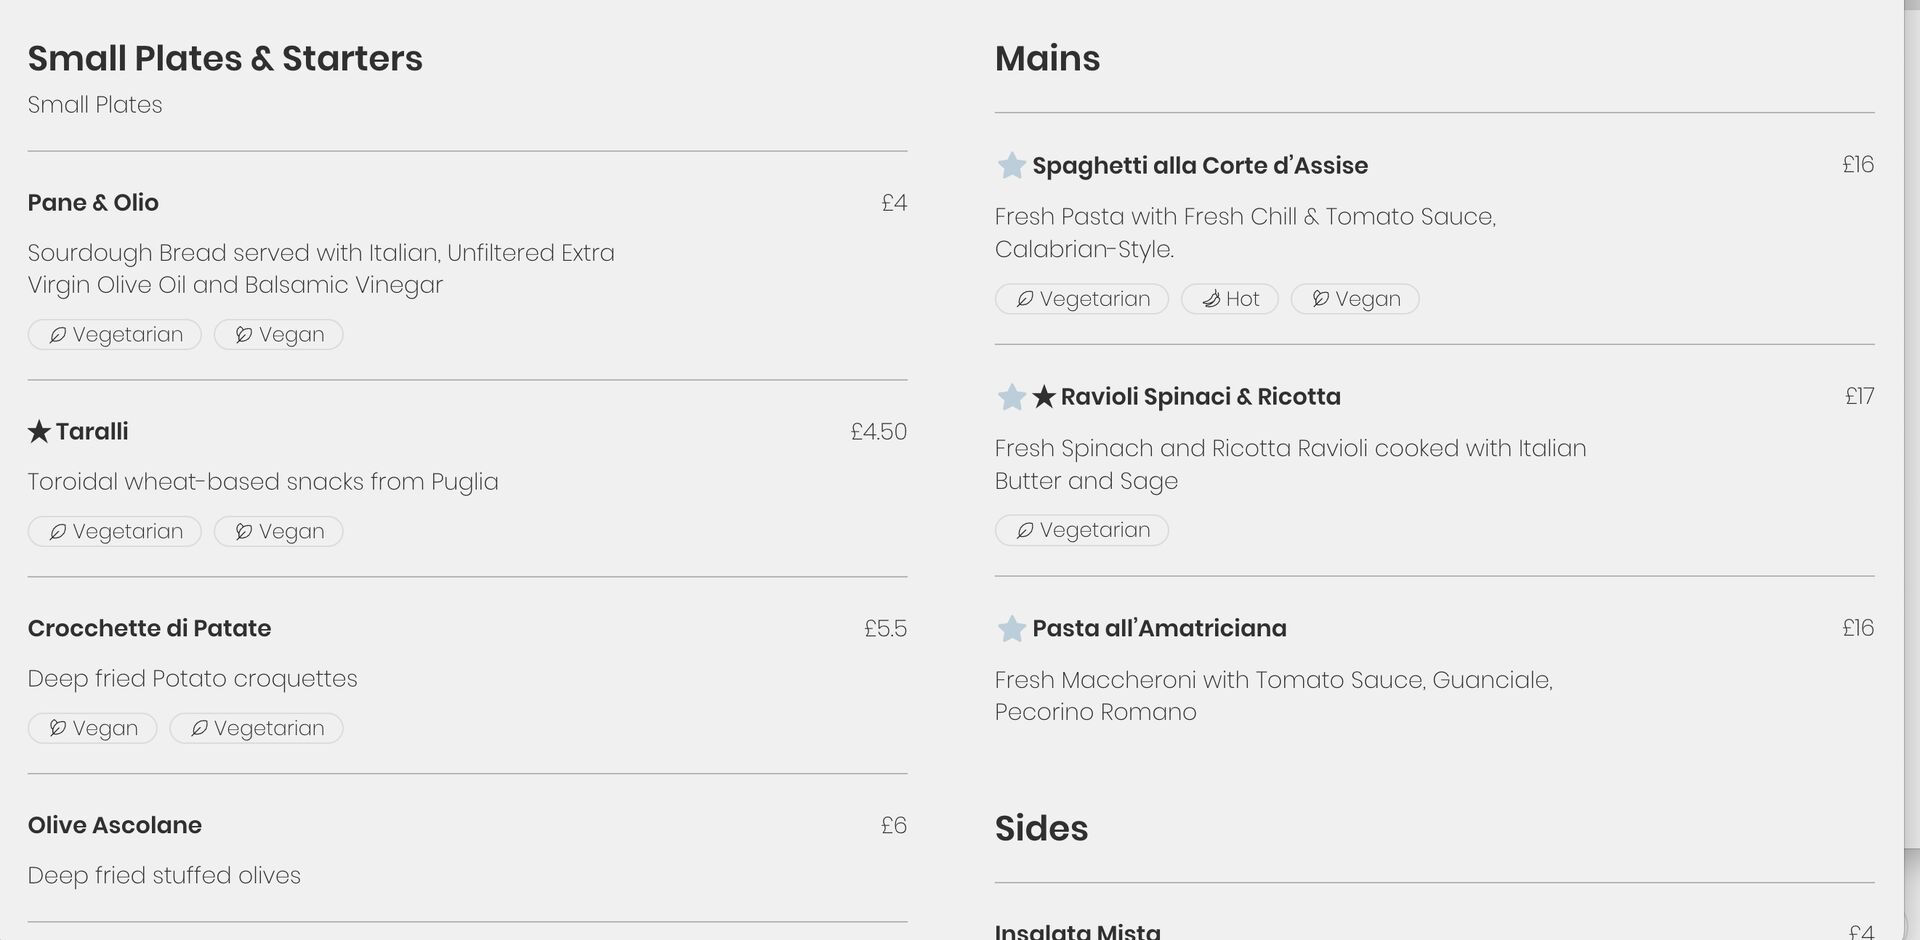Click the Vegan tag under Pane & Olio

(x=278, y=335)
